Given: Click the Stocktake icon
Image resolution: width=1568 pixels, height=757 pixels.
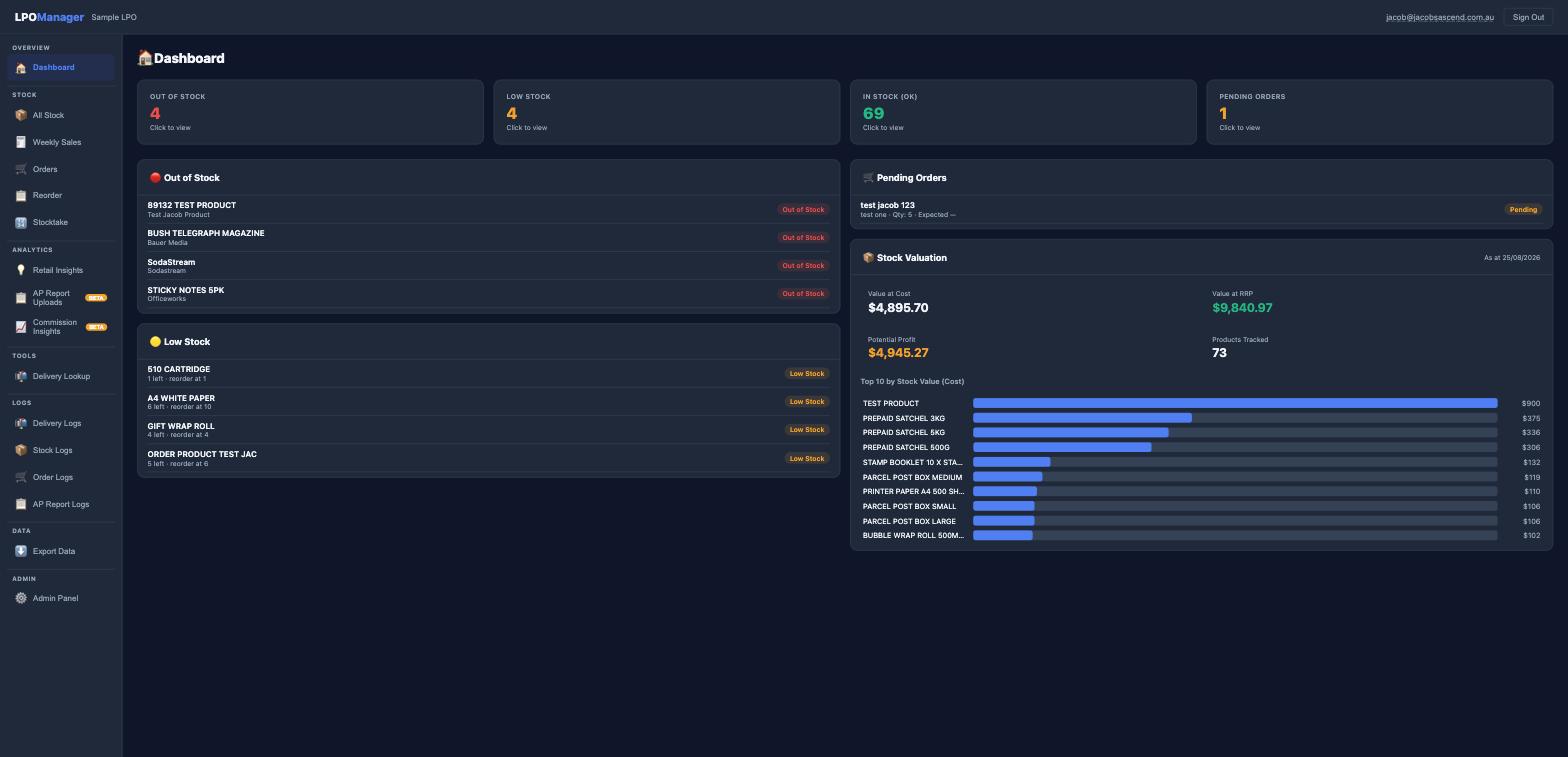Looking at the screenshot, I should 21,222.
